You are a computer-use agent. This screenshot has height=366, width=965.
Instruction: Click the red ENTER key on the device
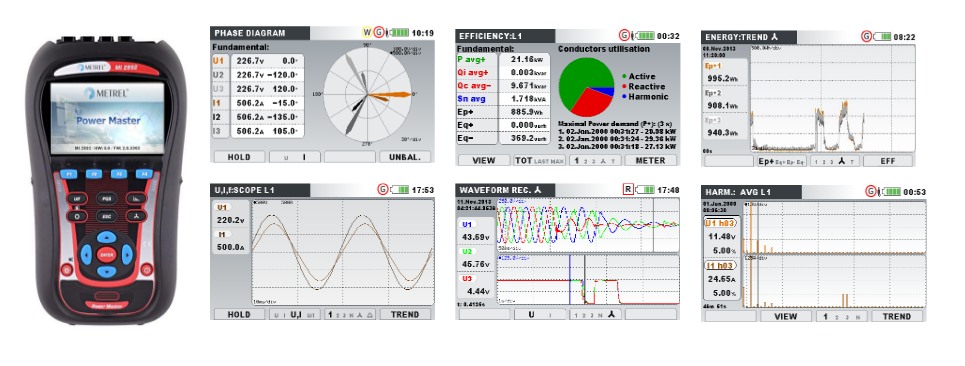107,255
